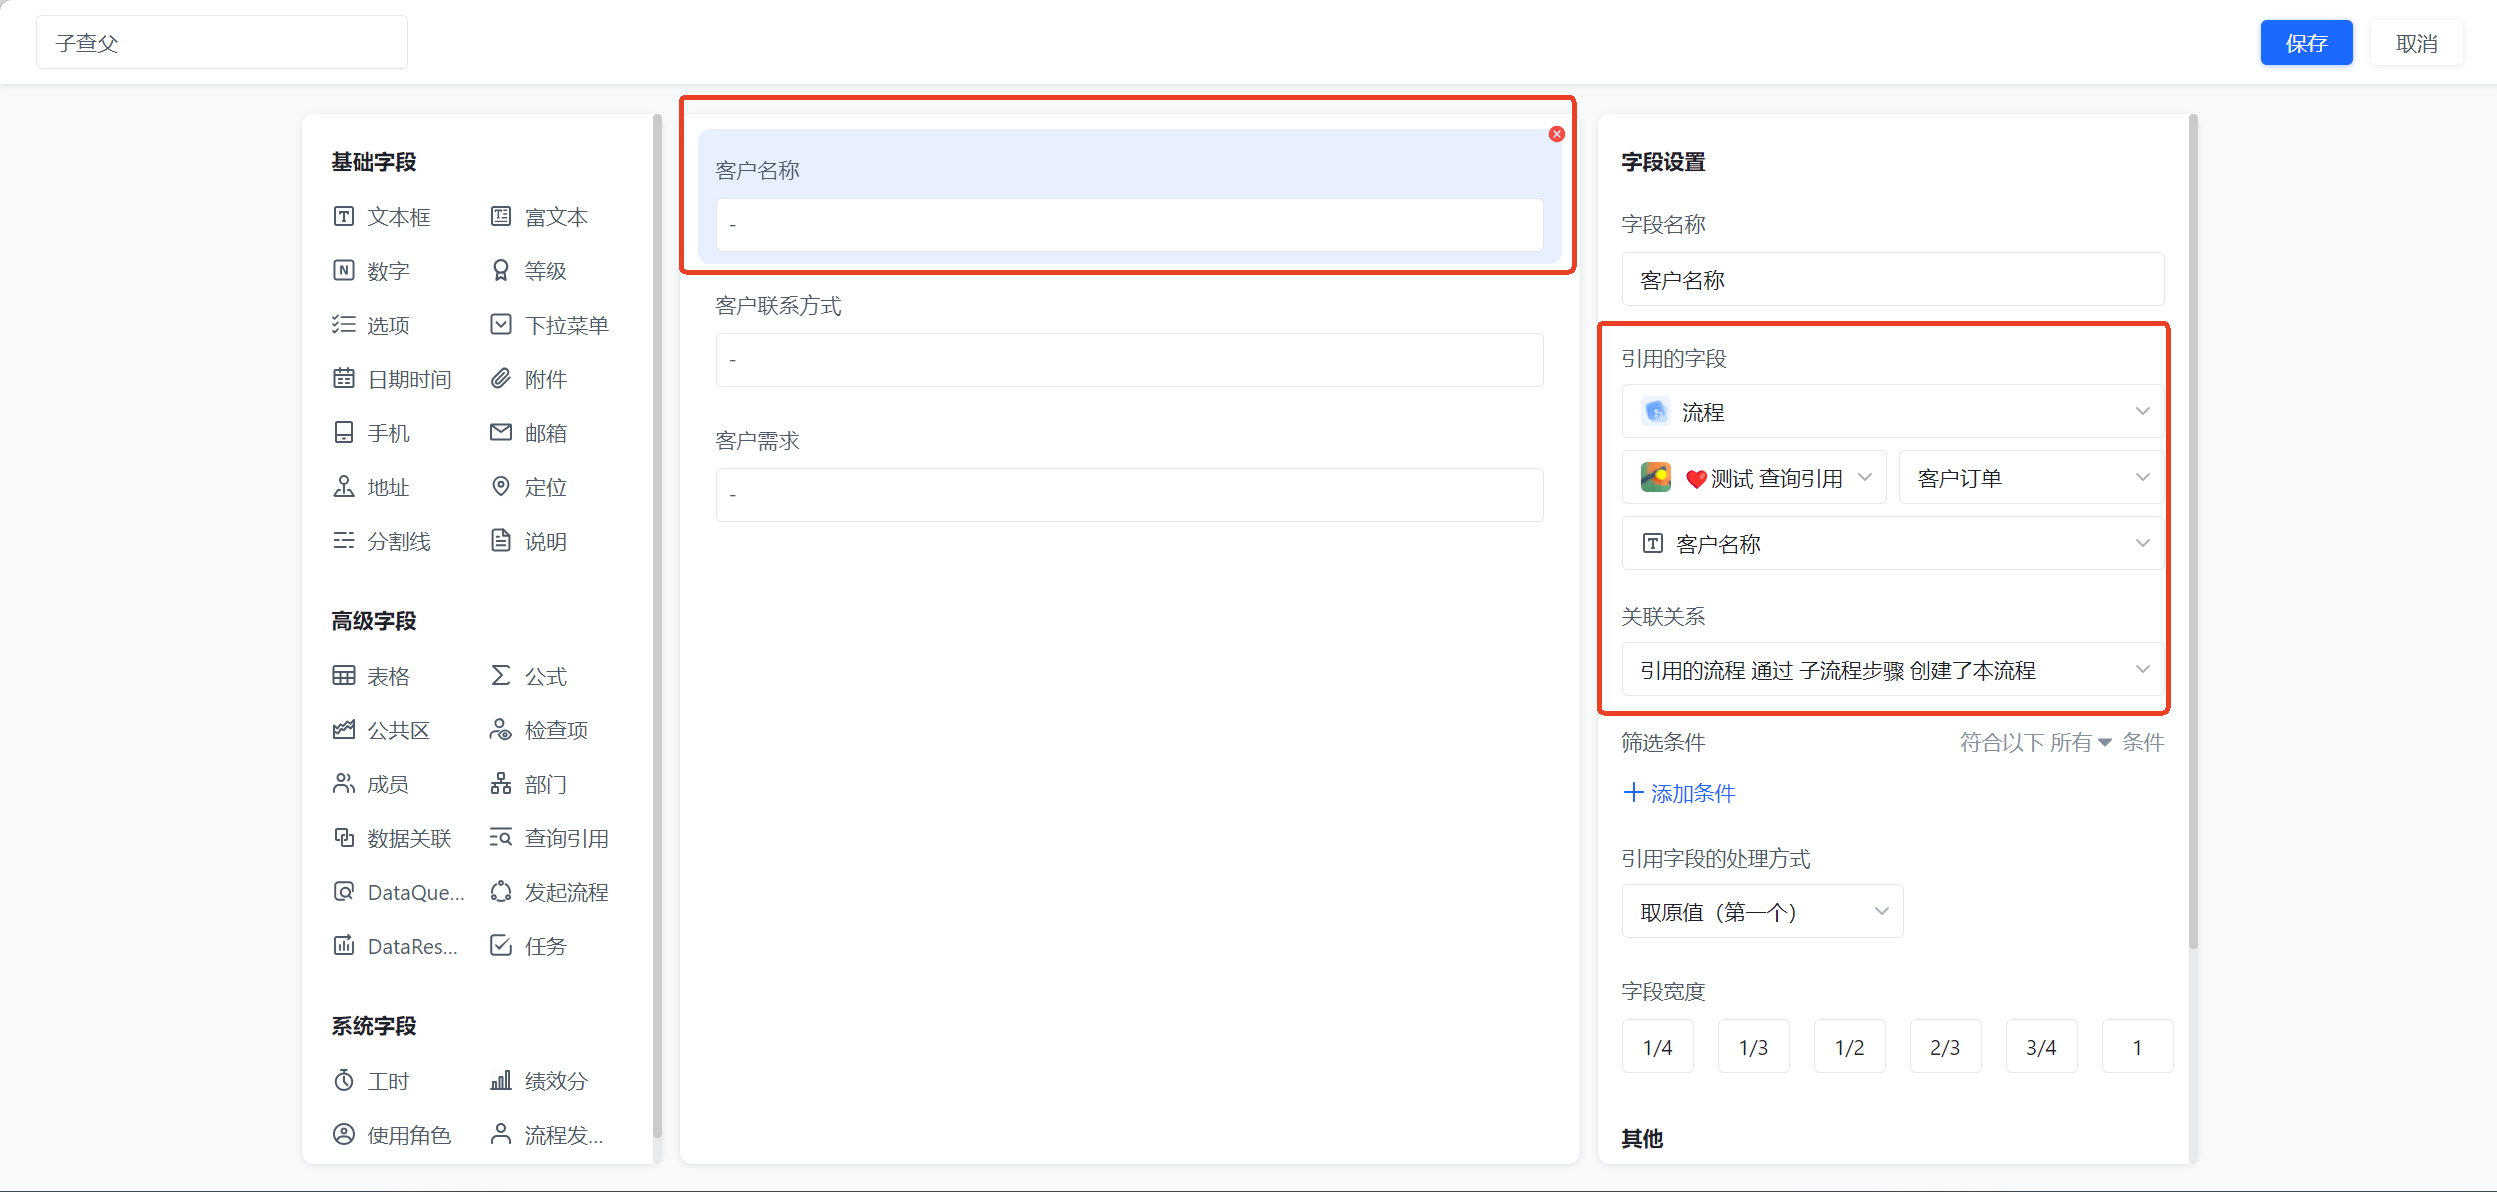Click the 保存 save button
The image size is (2497, 1192).
coord(2306,43)
